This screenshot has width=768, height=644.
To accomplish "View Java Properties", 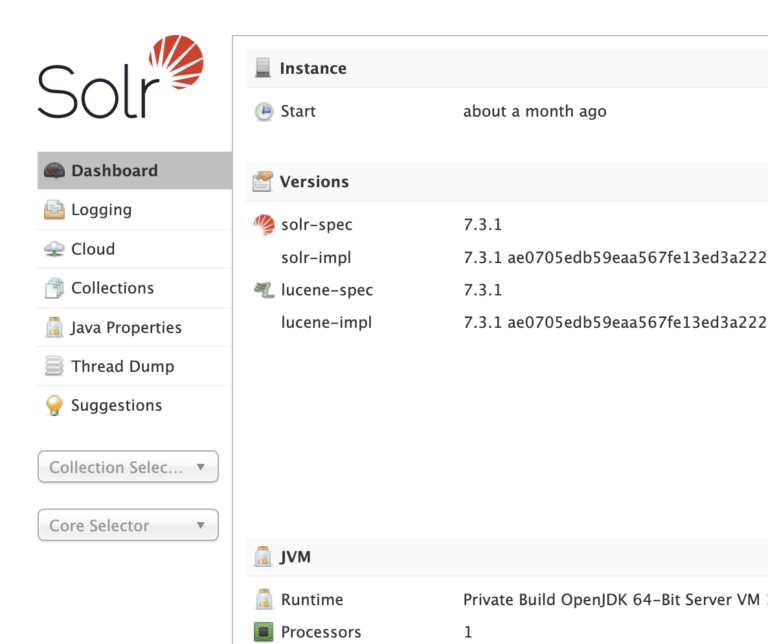I will pos(135,327).
